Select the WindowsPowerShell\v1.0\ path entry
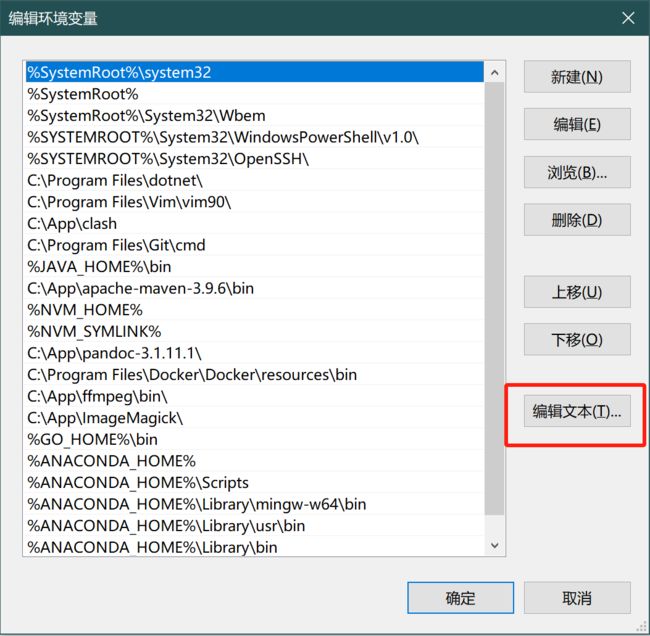 pos(254,137)
